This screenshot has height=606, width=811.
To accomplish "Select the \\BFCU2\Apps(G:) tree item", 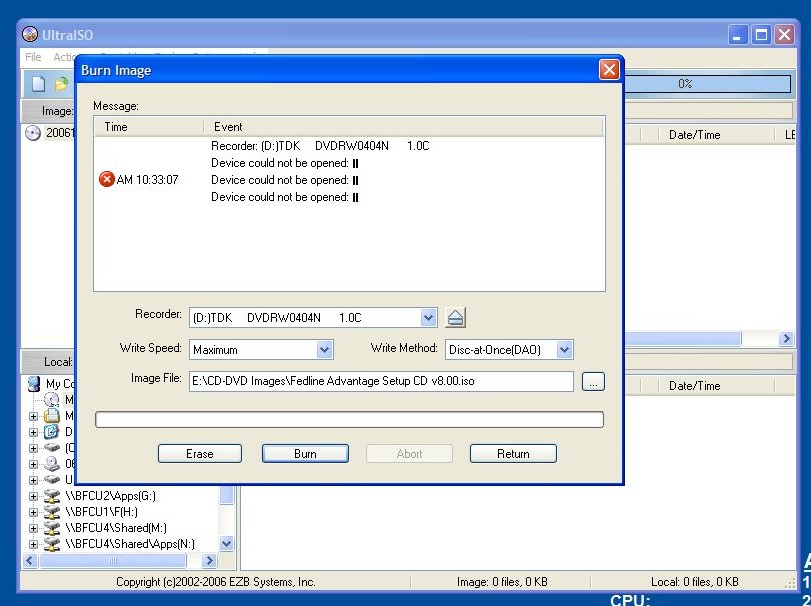I will (x=111, y=496).
